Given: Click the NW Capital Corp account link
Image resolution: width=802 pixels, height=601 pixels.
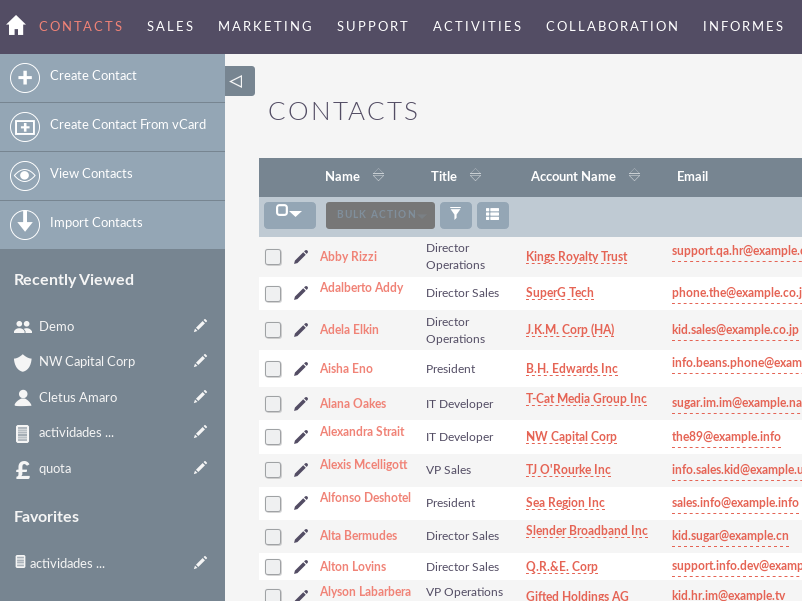Looking at the screenshot, I should 571,437.
